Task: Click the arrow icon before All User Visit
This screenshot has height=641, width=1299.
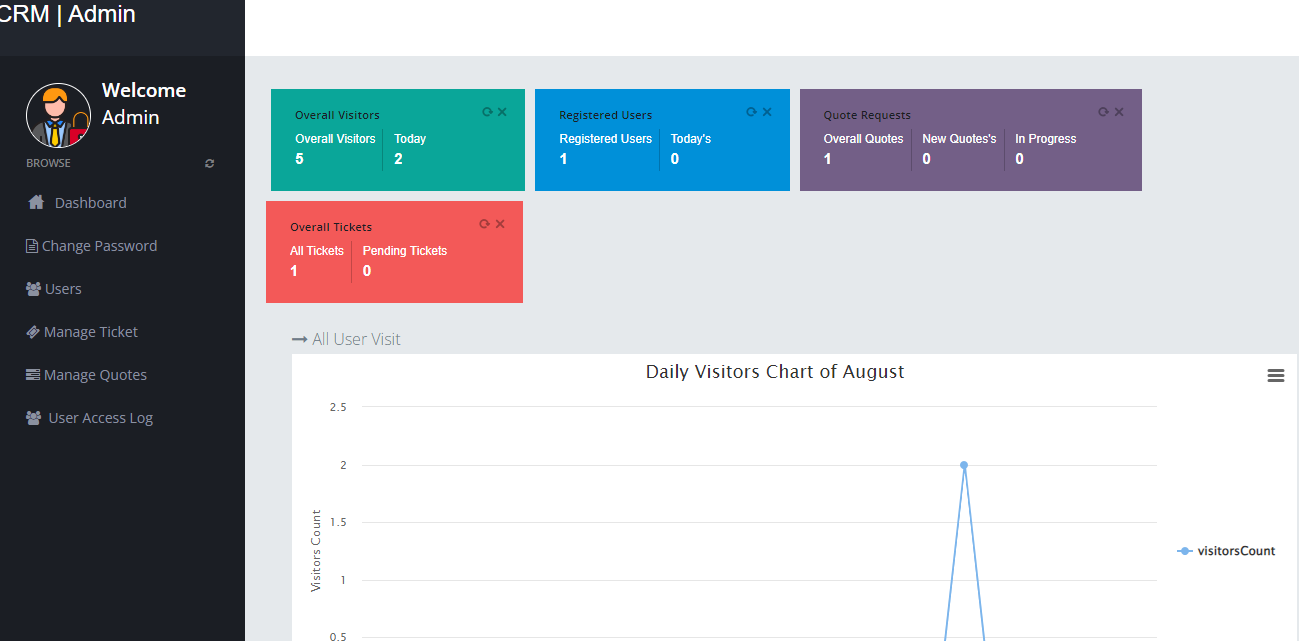Action: [x=299, y=340]
